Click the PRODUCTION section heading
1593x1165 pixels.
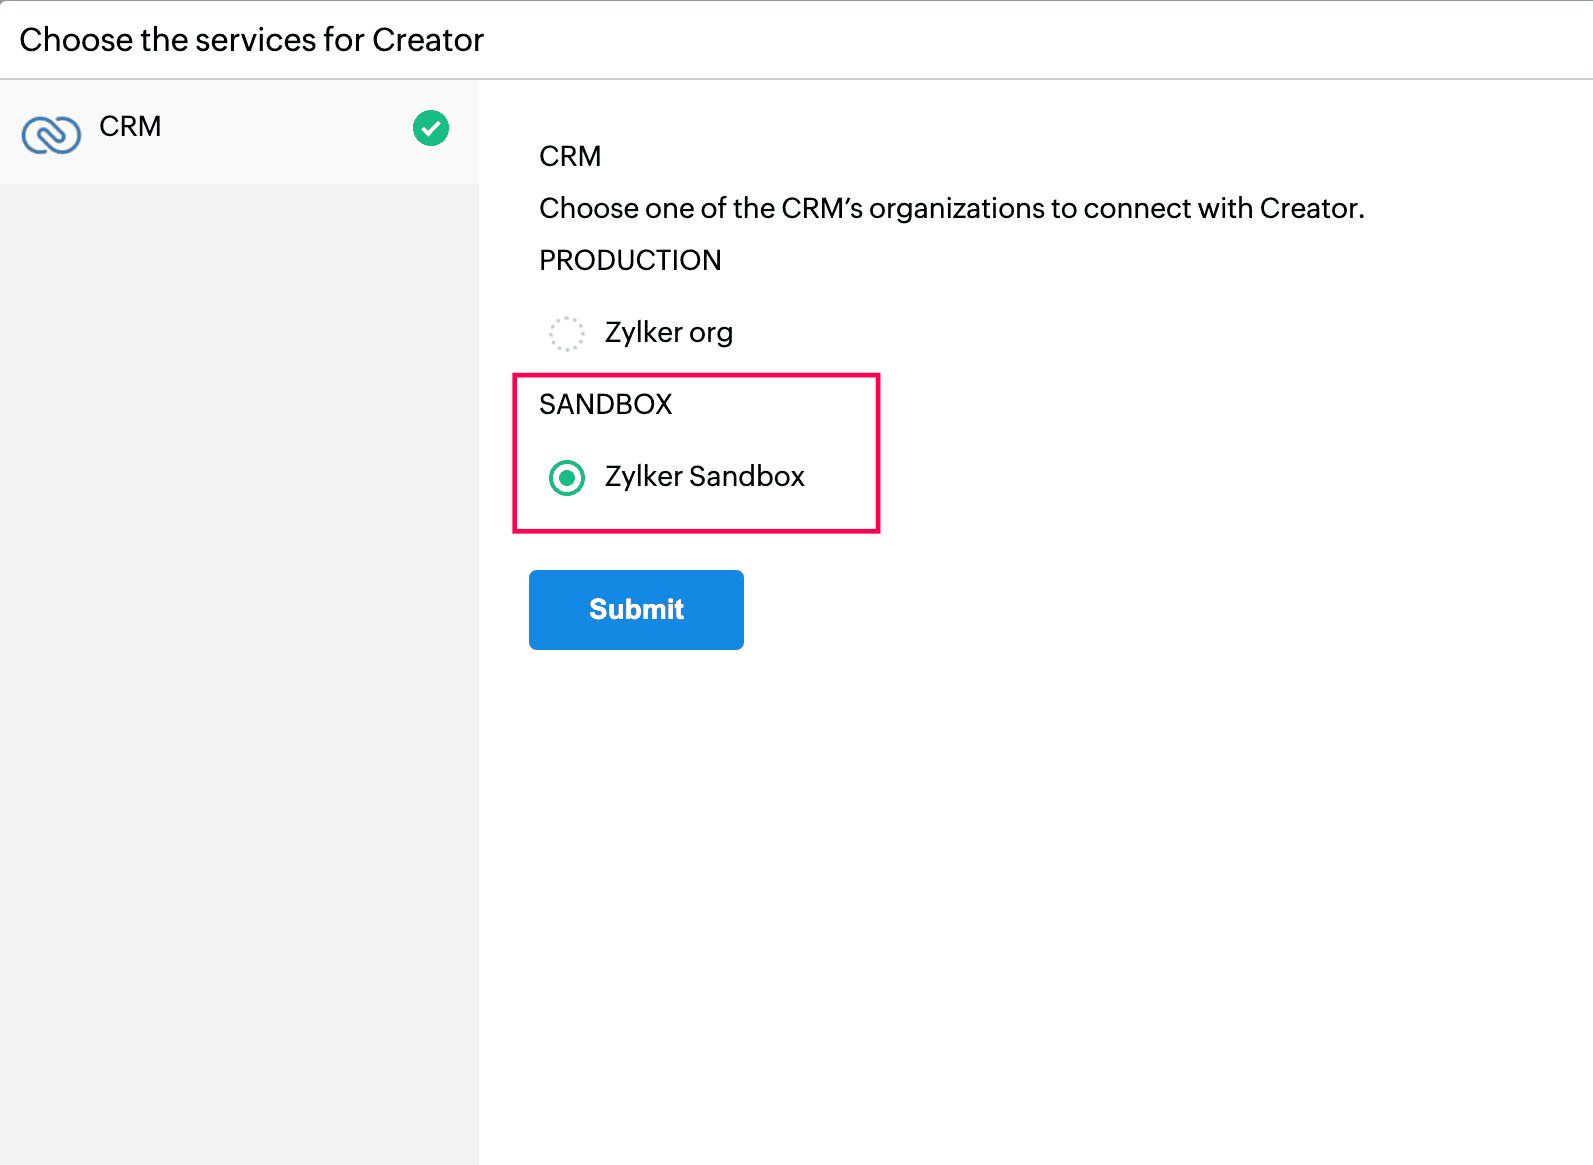pyautogui.click(x=630, y=261)
